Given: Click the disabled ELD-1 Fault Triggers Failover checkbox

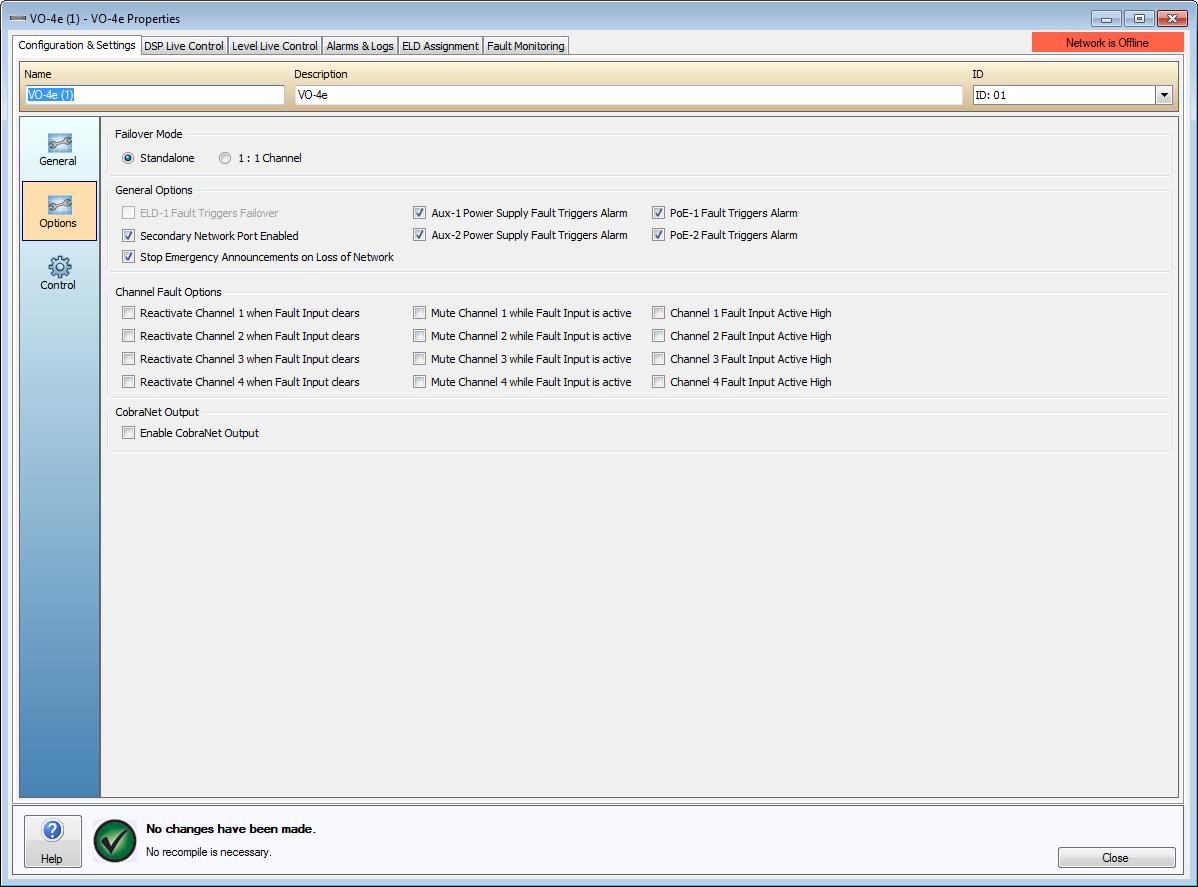Looking at the screenshot, I should coord(128,213).
